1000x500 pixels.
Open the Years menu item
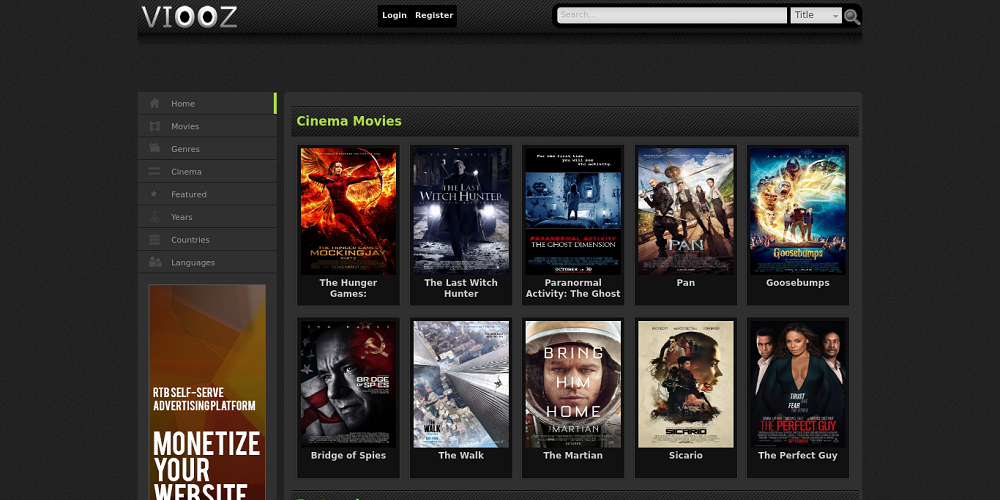click(x=207, y=217)
